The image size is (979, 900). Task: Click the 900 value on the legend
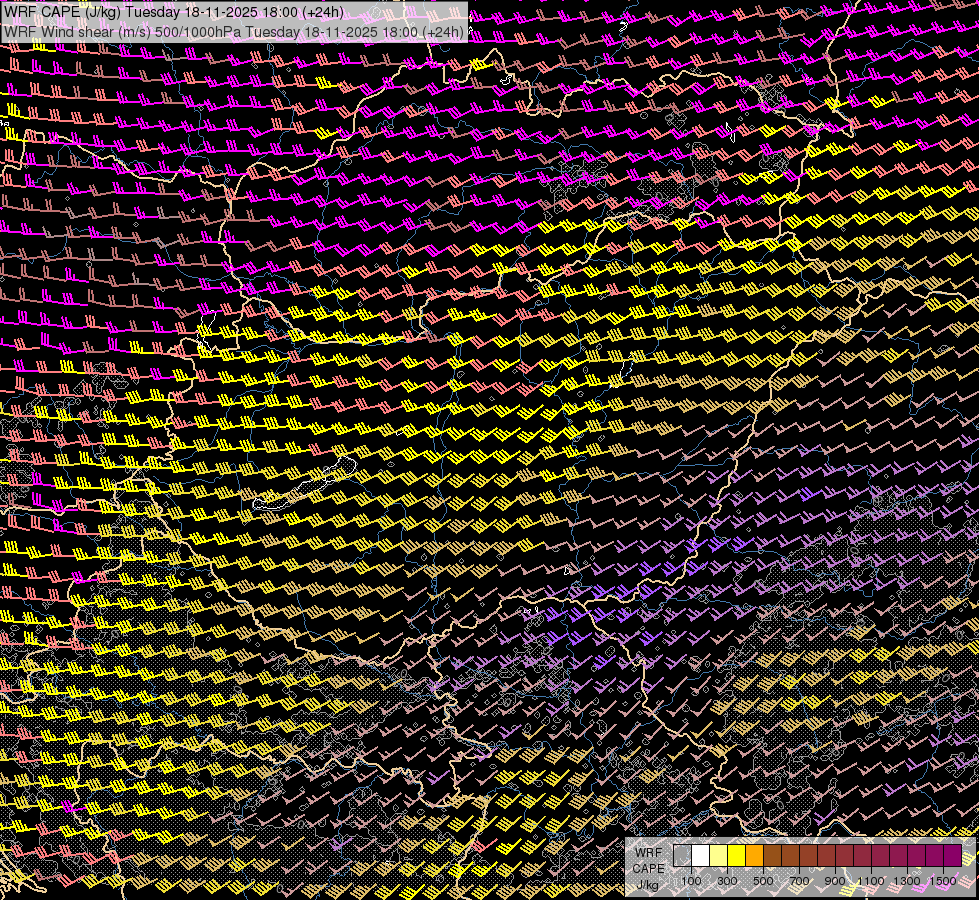pyautogui.click(x=835, y=881)
